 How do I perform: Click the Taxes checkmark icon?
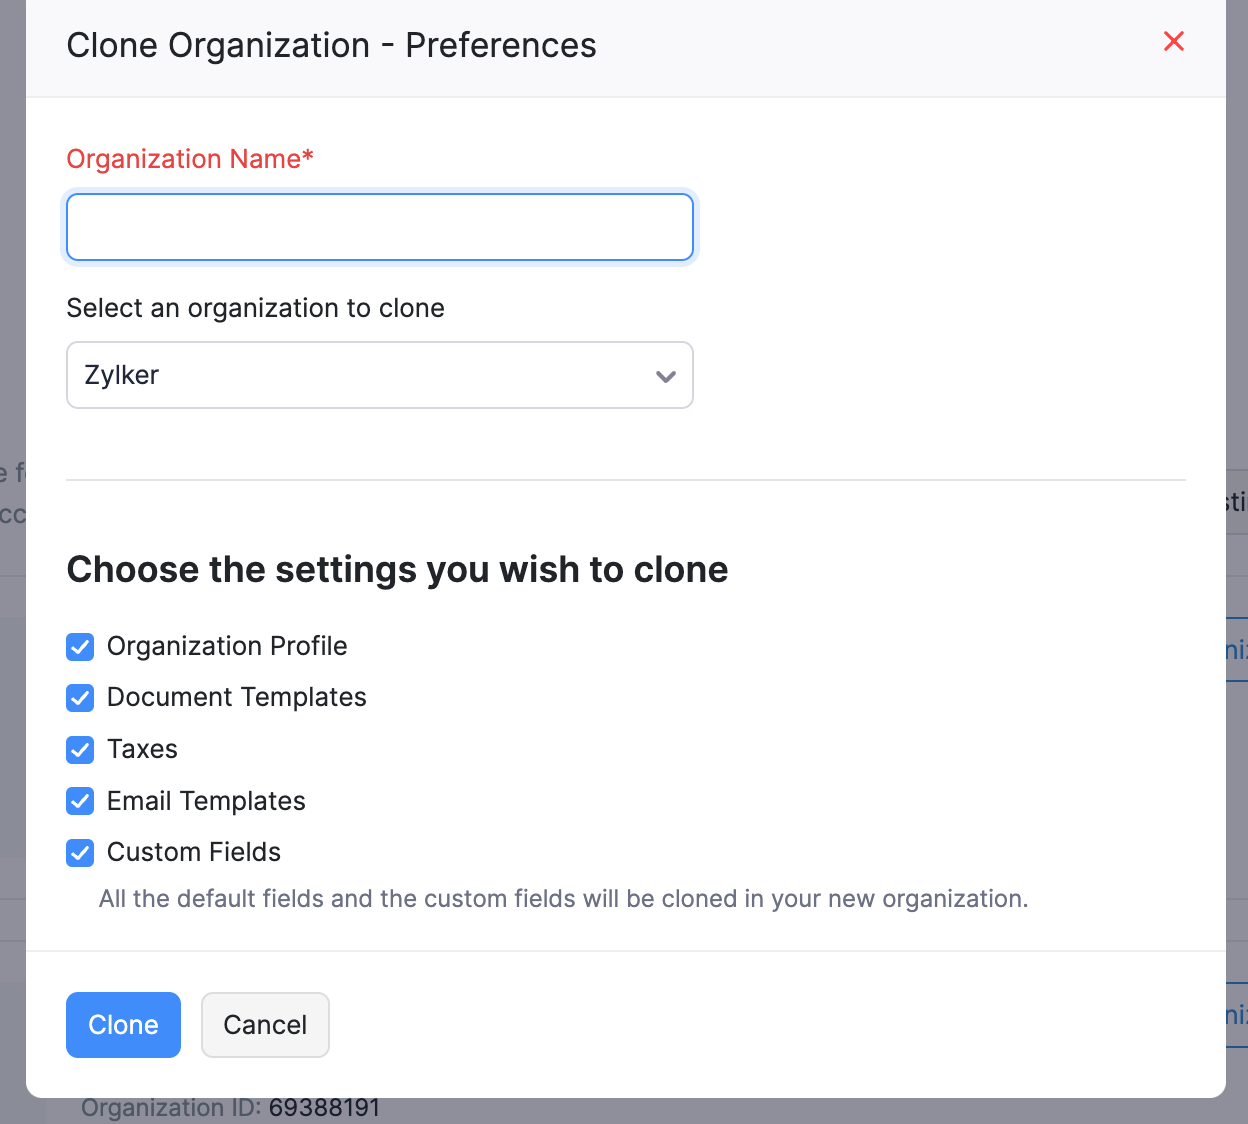(79, 750)
